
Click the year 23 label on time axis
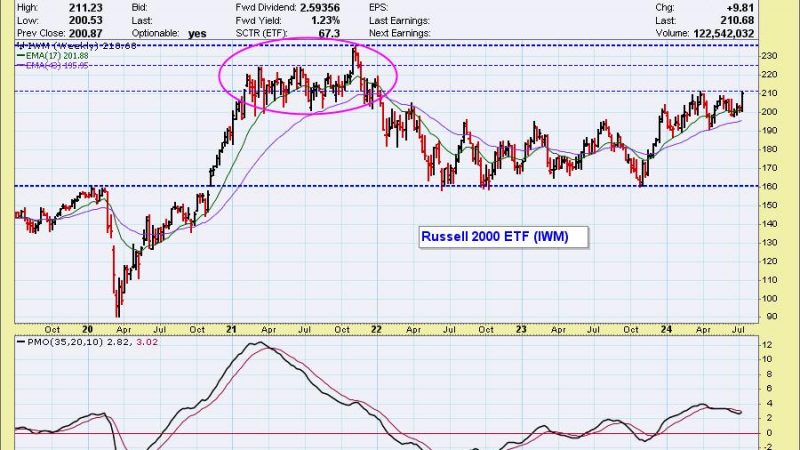point(520,330)
